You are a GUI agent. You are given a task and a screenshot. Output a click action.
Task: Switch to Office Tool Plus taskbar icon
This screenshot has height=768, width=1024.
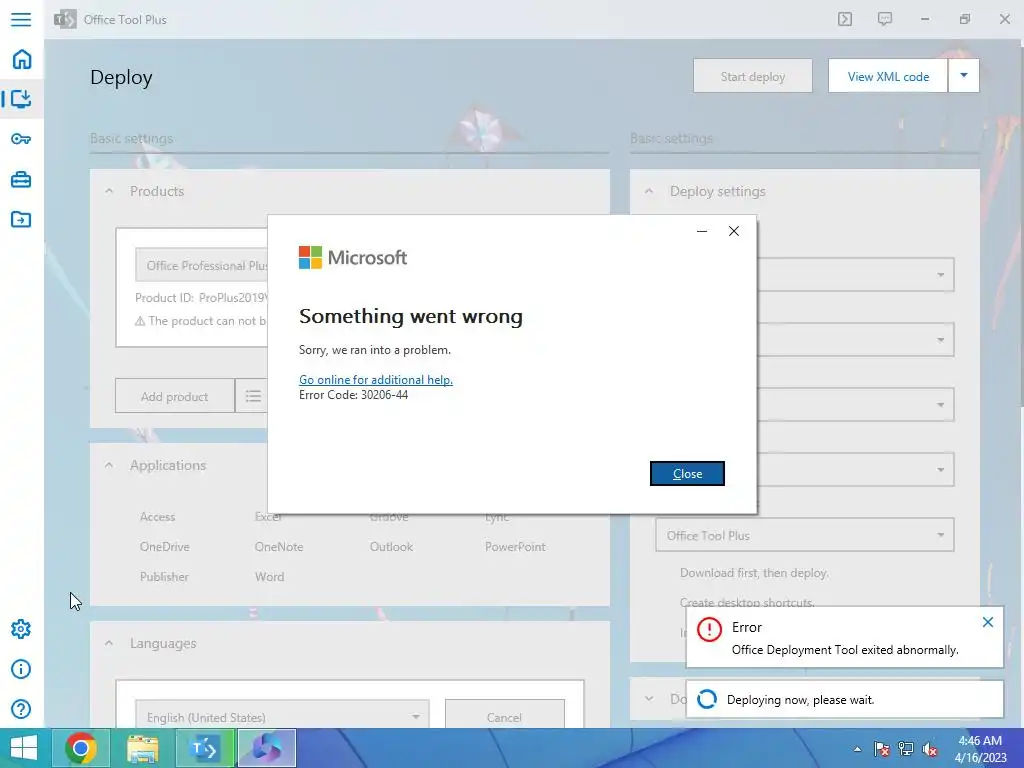click(204, 748)
